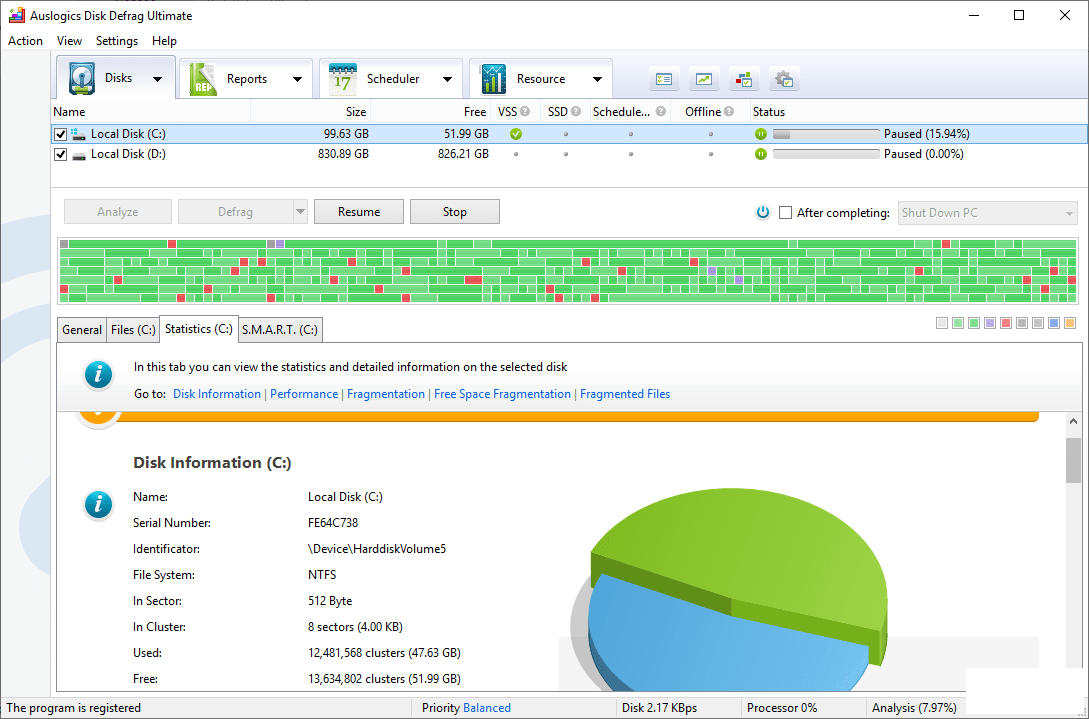
Task: Expand the Scheduler dropdown arrow
Action: tap(447, 79)
